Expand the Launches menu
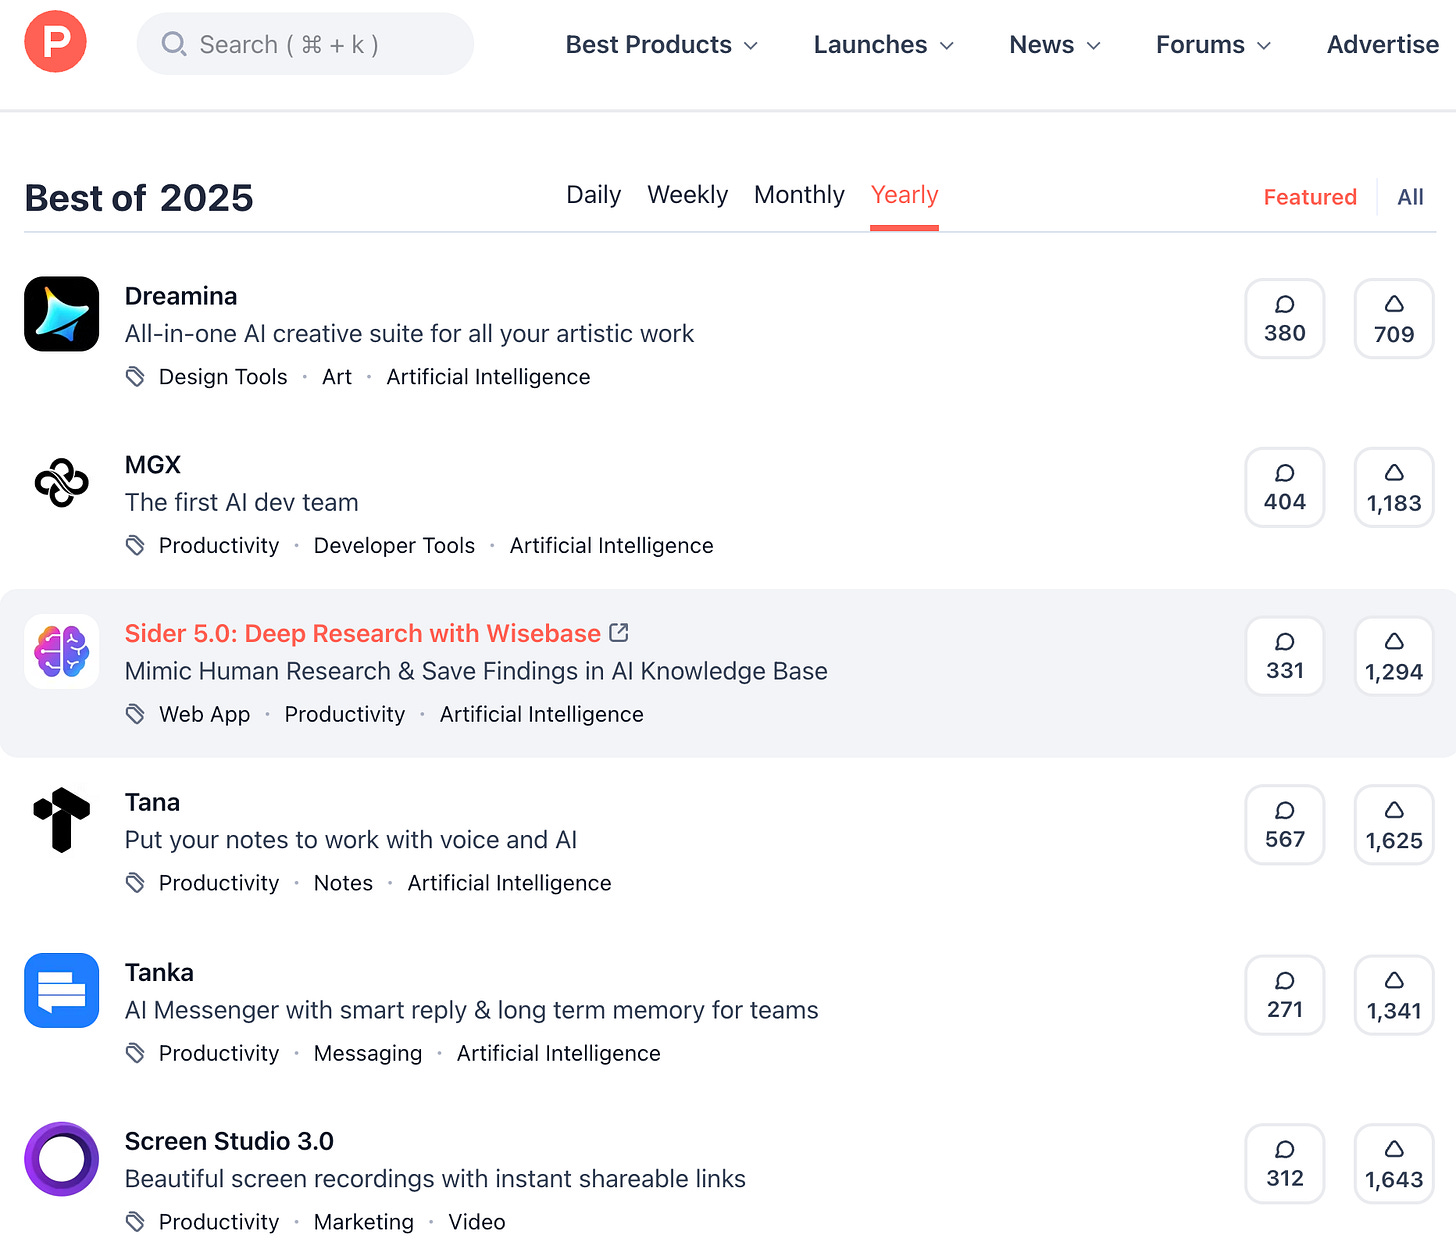 [x=883, y=45]
